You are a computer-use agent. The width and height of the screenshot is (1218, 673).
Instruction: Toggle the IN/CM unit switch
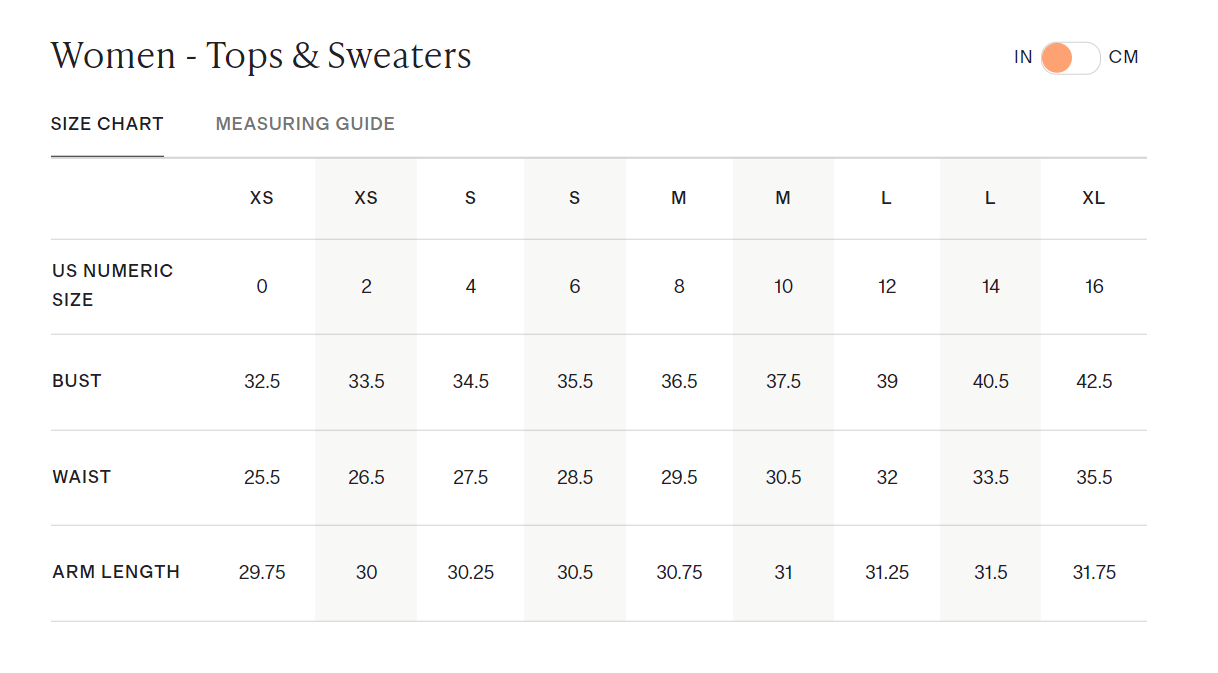pos(1069,58)
